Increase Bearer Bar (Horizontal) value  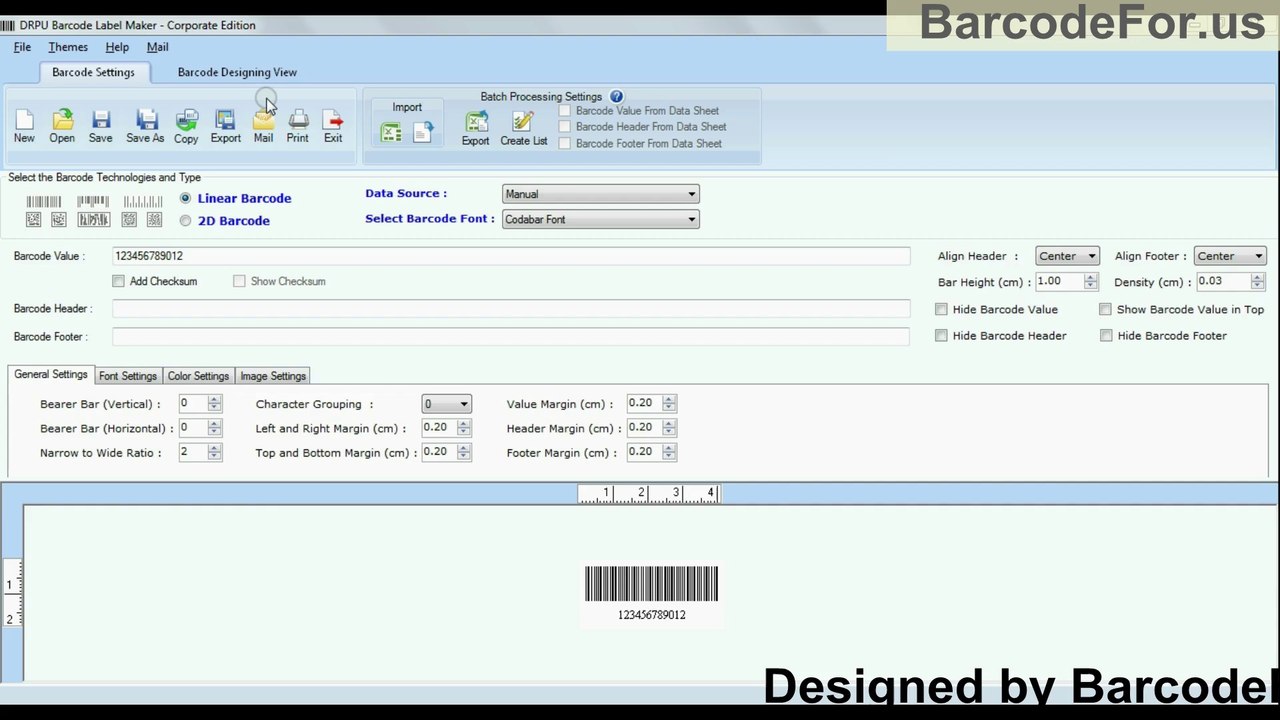(x=214, y=423)
